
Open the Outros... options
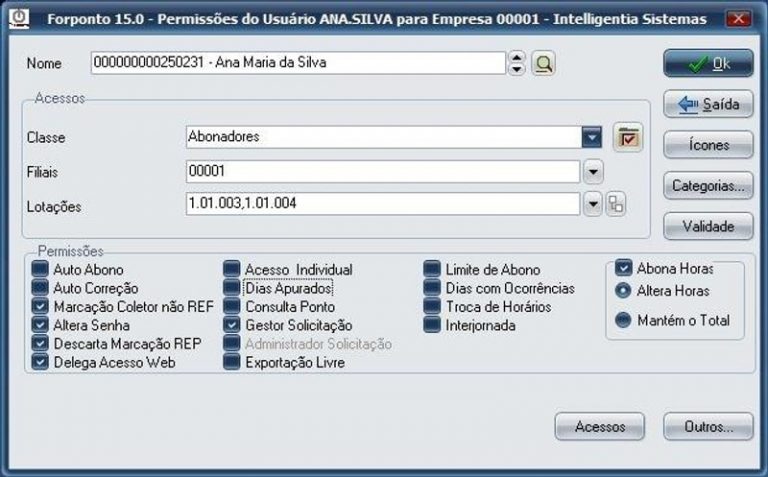[708, 426]
